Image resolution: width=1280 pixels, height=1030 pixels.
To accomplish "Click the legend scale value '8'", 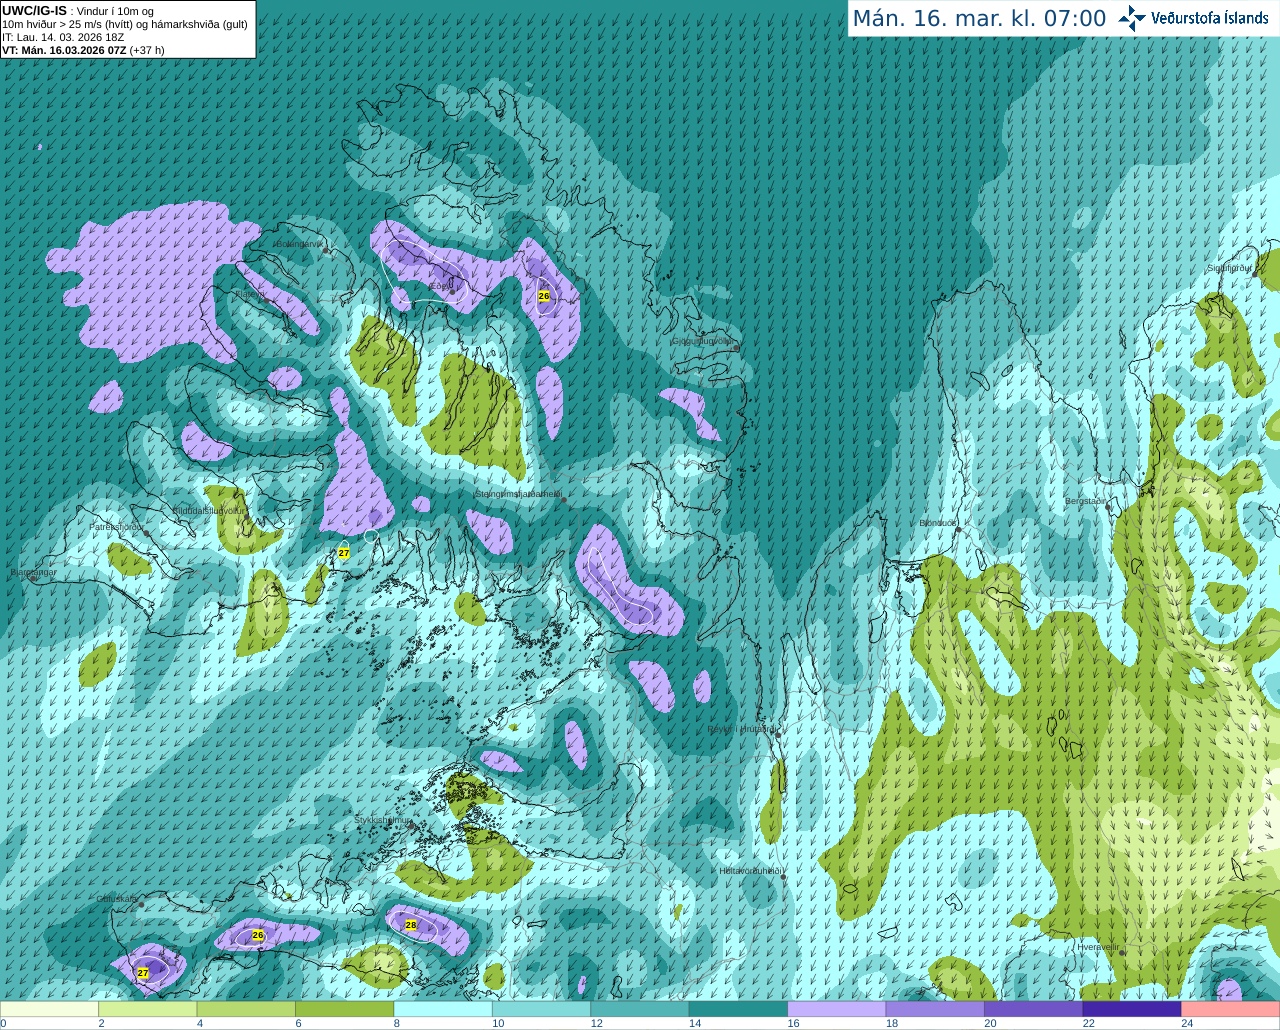I will (x=397, y=1023).
